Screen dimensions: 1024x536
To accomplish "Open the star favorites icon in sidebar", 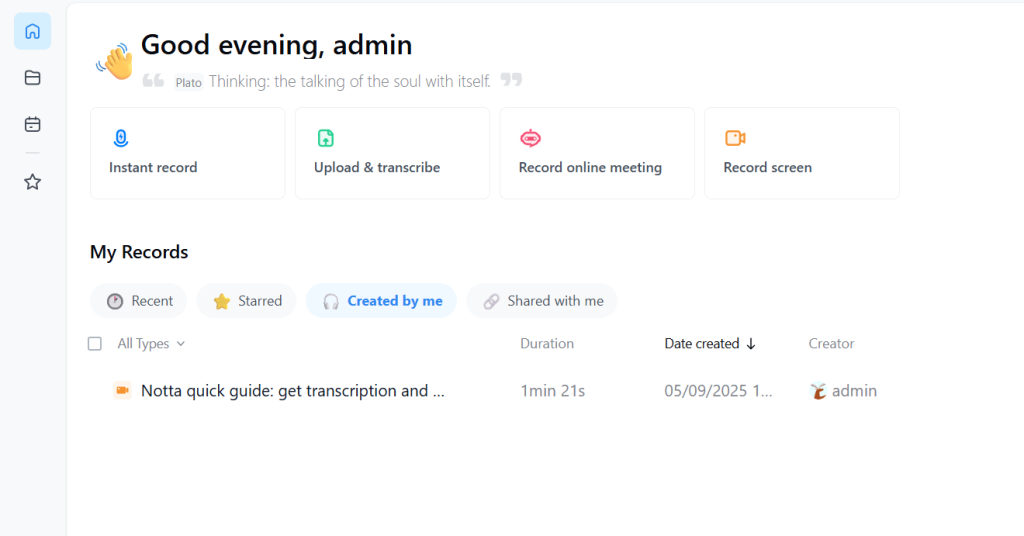I will click(33, 181).
